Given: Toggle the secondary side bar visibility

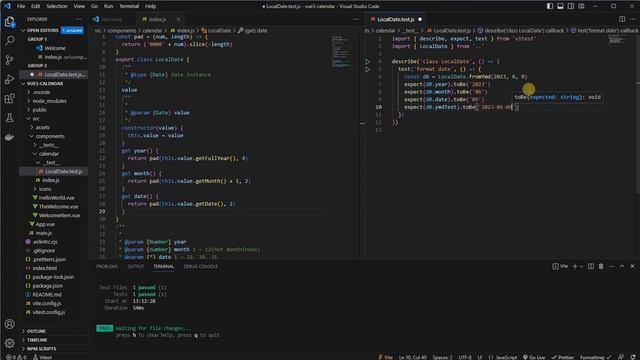Looking at the screenshot, I should (x=571, y=6).
